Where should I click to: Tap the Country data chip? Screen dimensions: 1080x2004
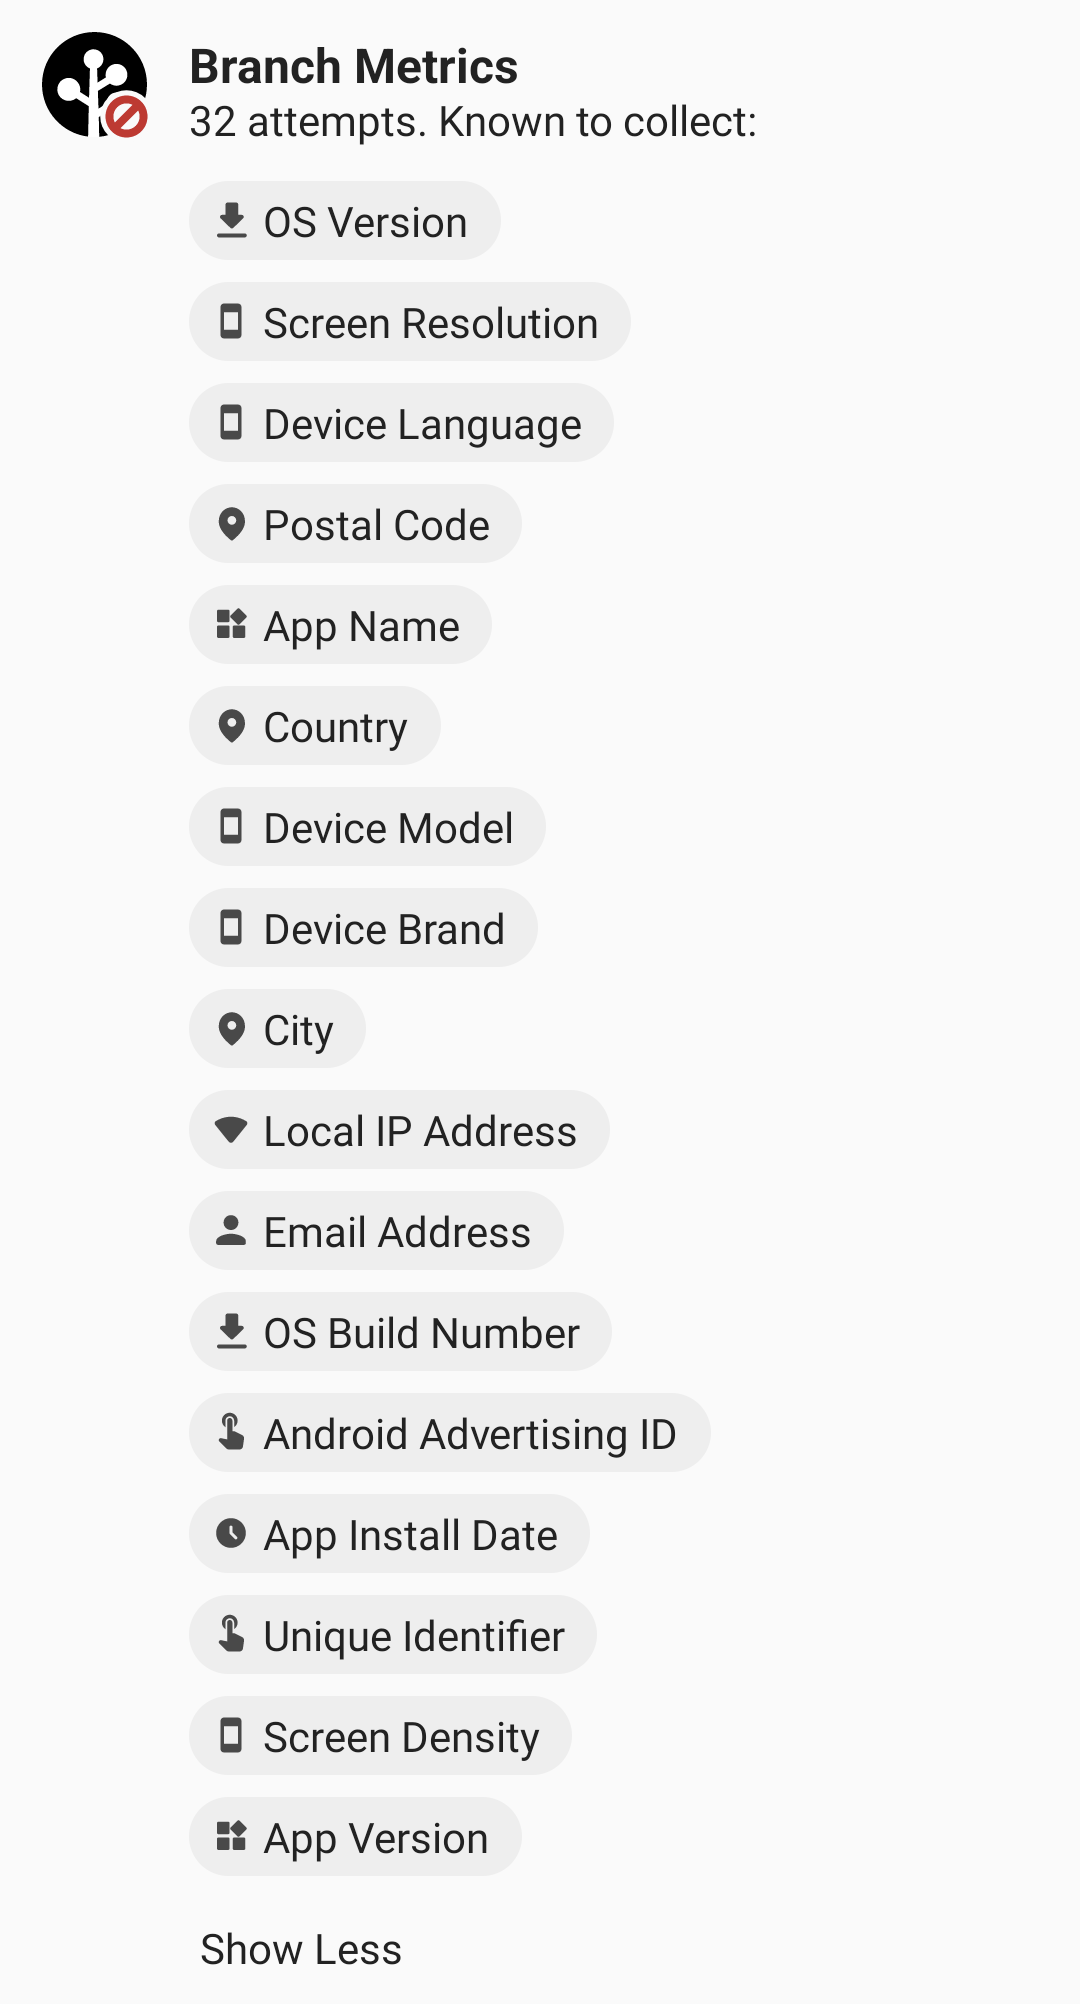[x=315, y=726]
